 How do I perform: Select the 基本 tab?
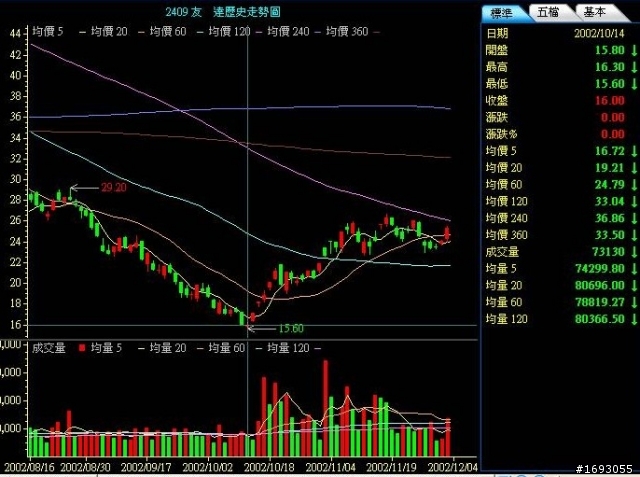(594, 12)
